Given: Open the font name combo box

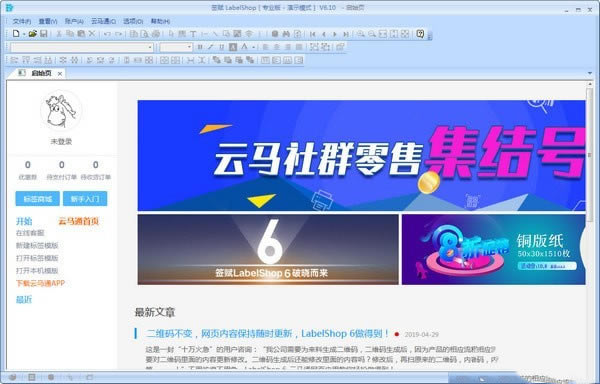Looking at the screenshot, I should (82, 47).
